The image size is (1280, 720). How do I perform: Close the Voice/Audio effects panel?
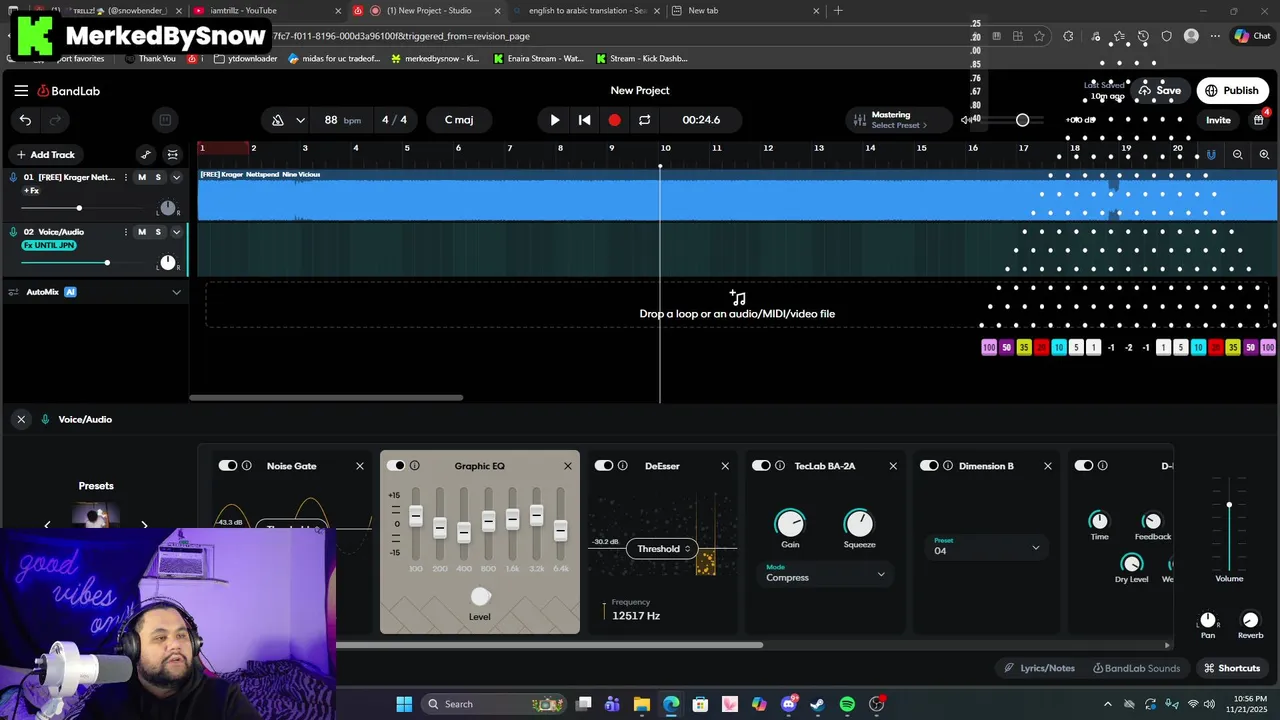pos(21,419)
